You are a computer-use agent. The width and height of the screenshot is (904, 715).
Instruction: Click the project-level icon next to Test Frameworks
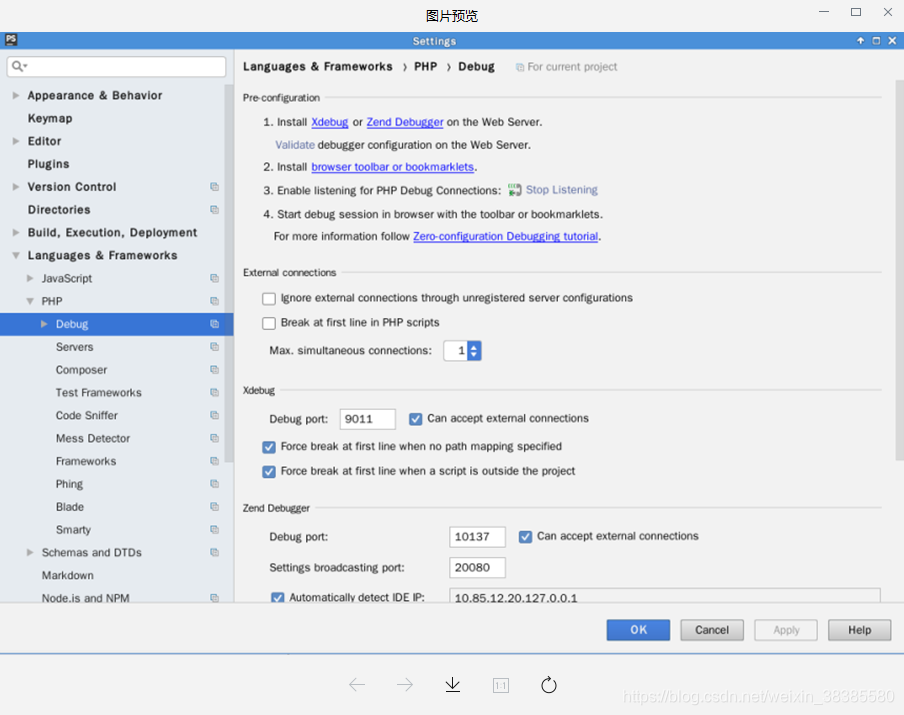(x=214, y=393)
